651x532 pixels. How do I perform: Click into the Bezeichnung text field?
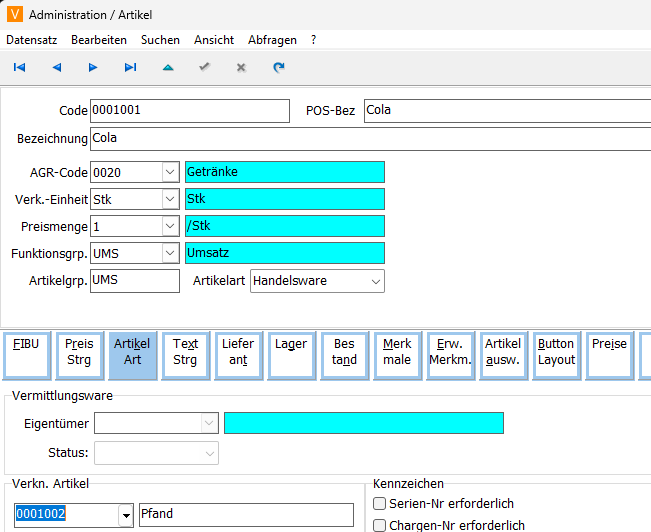coord(370,138)
